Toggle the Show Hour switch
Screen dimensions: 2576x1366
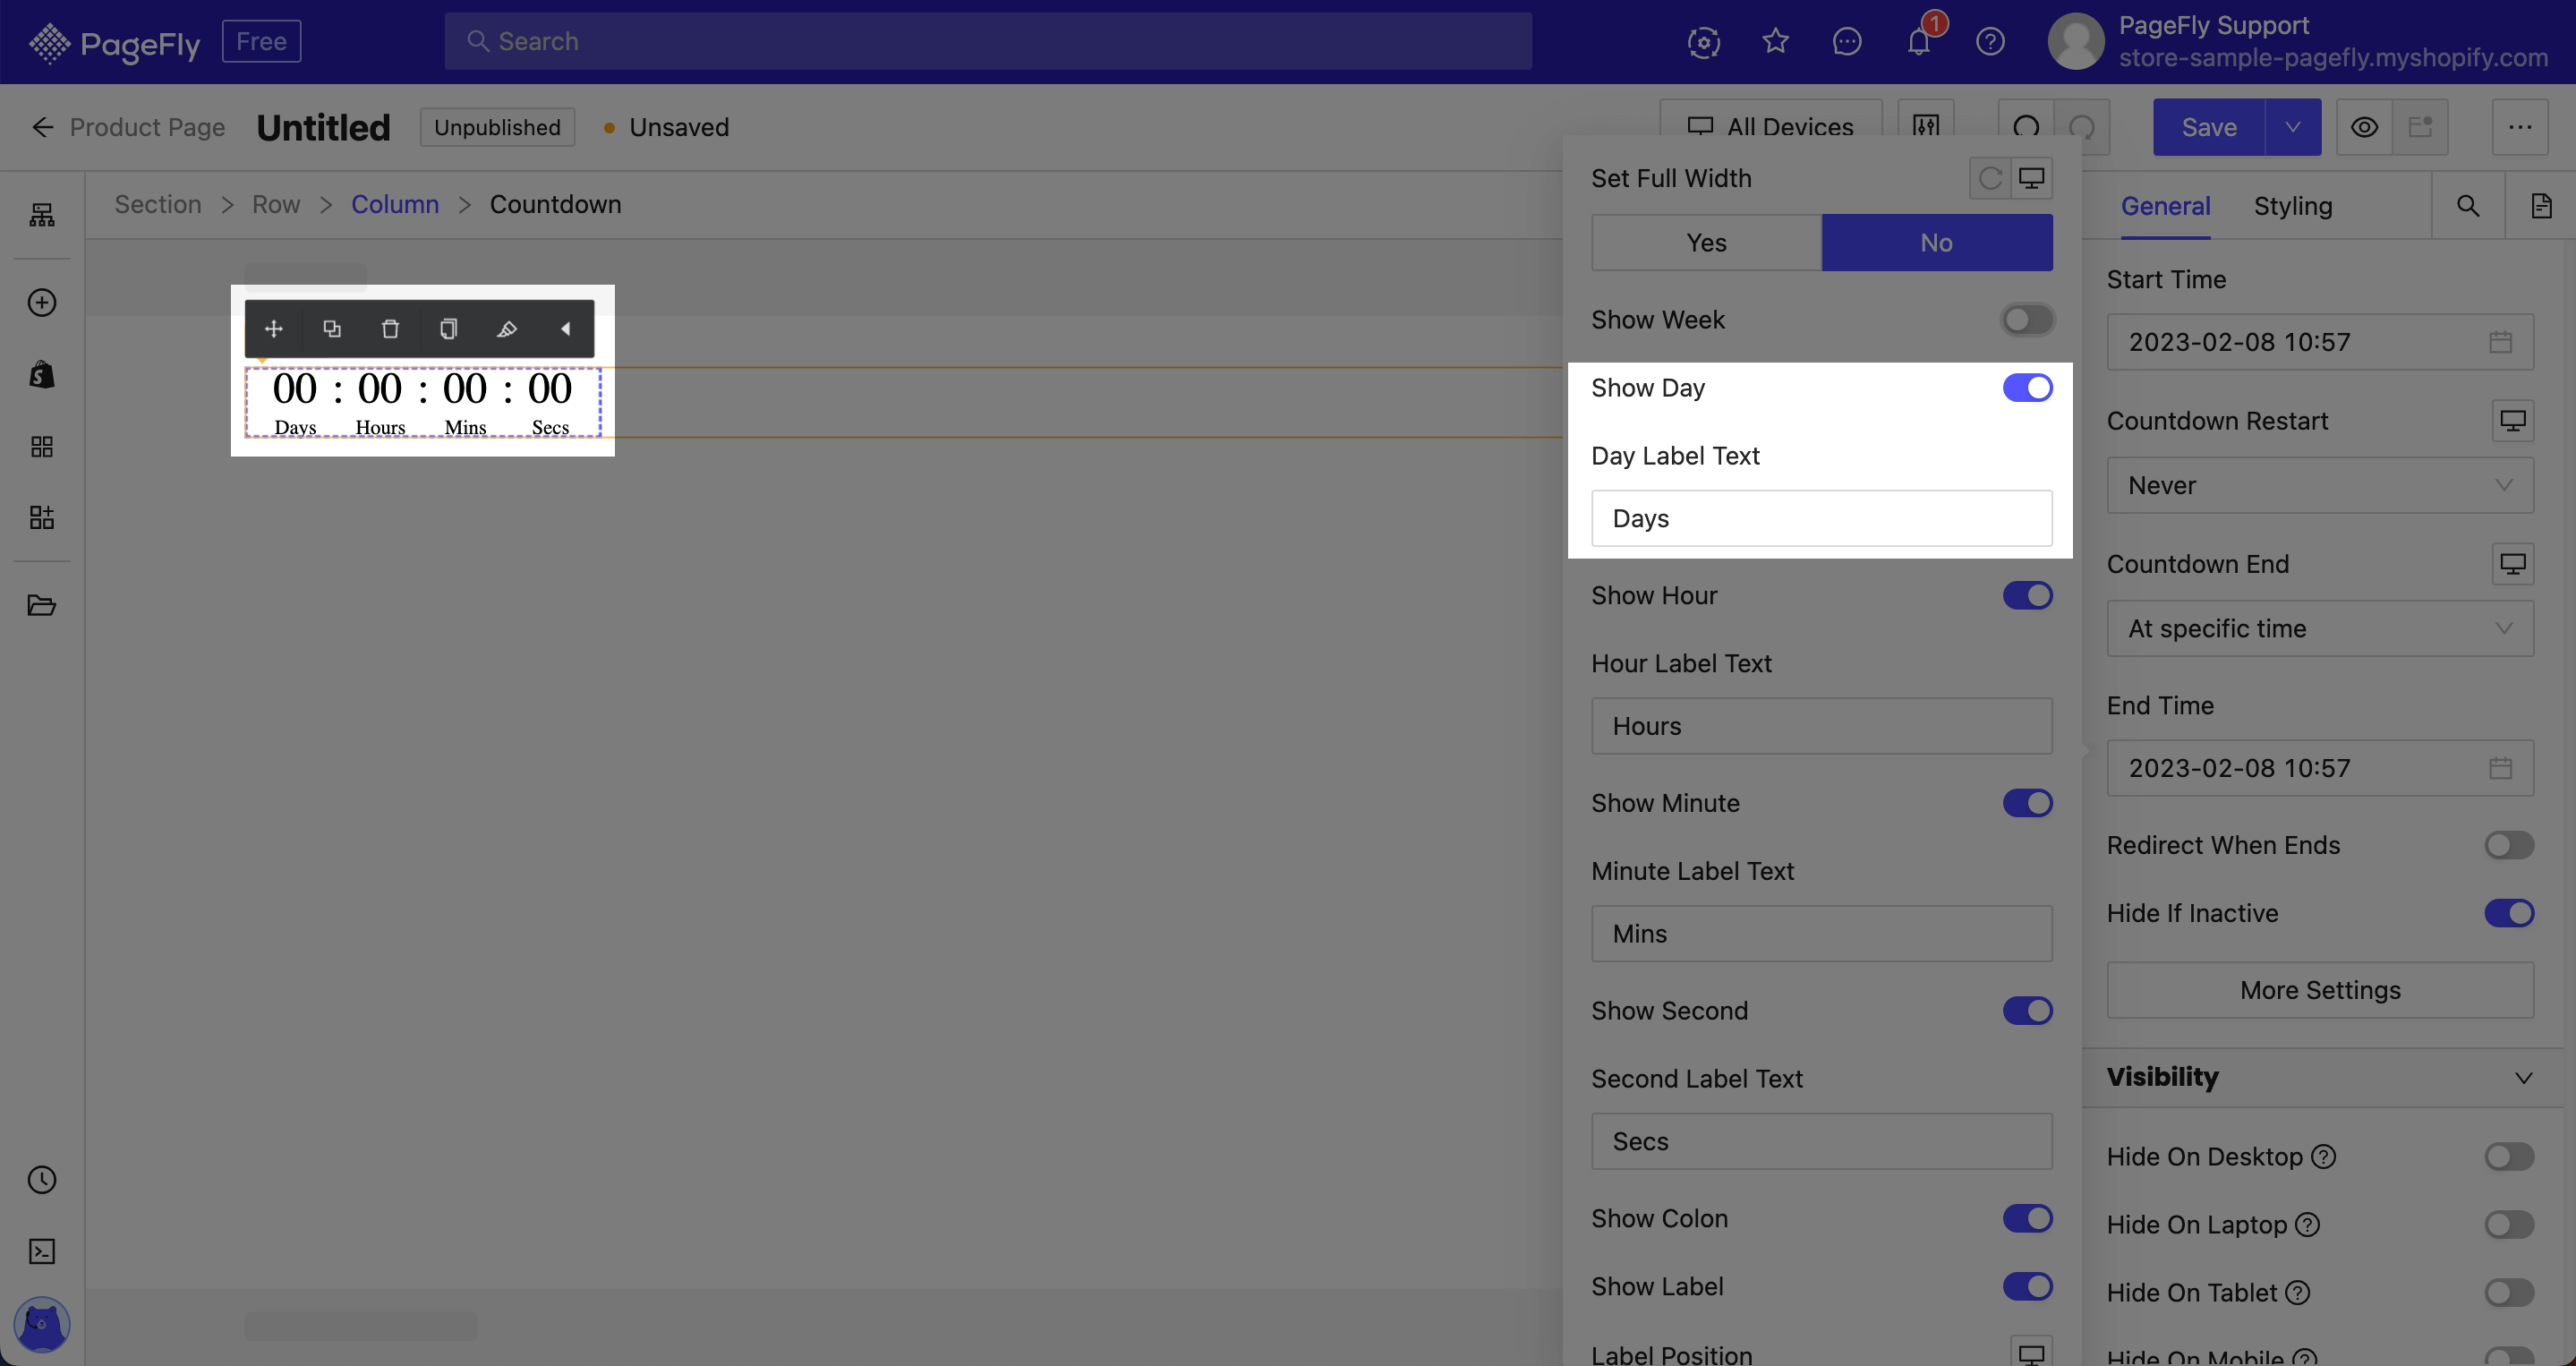click(2027, 595)
